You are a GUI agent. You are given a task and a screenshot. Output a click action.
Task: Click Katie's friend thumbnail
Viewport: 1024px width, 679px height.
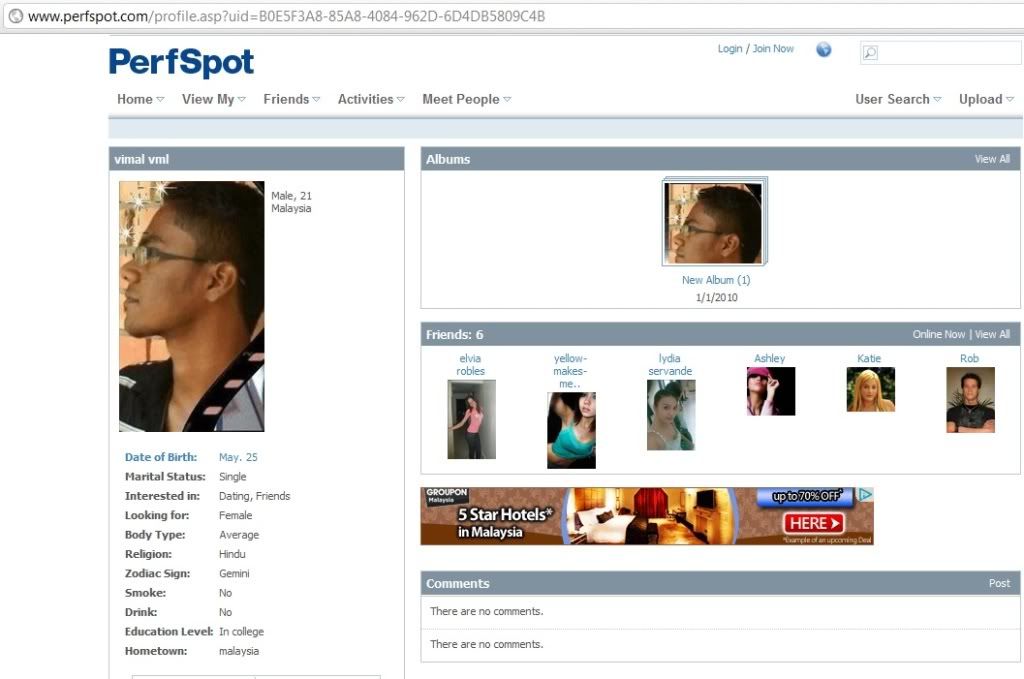point(870,389)
